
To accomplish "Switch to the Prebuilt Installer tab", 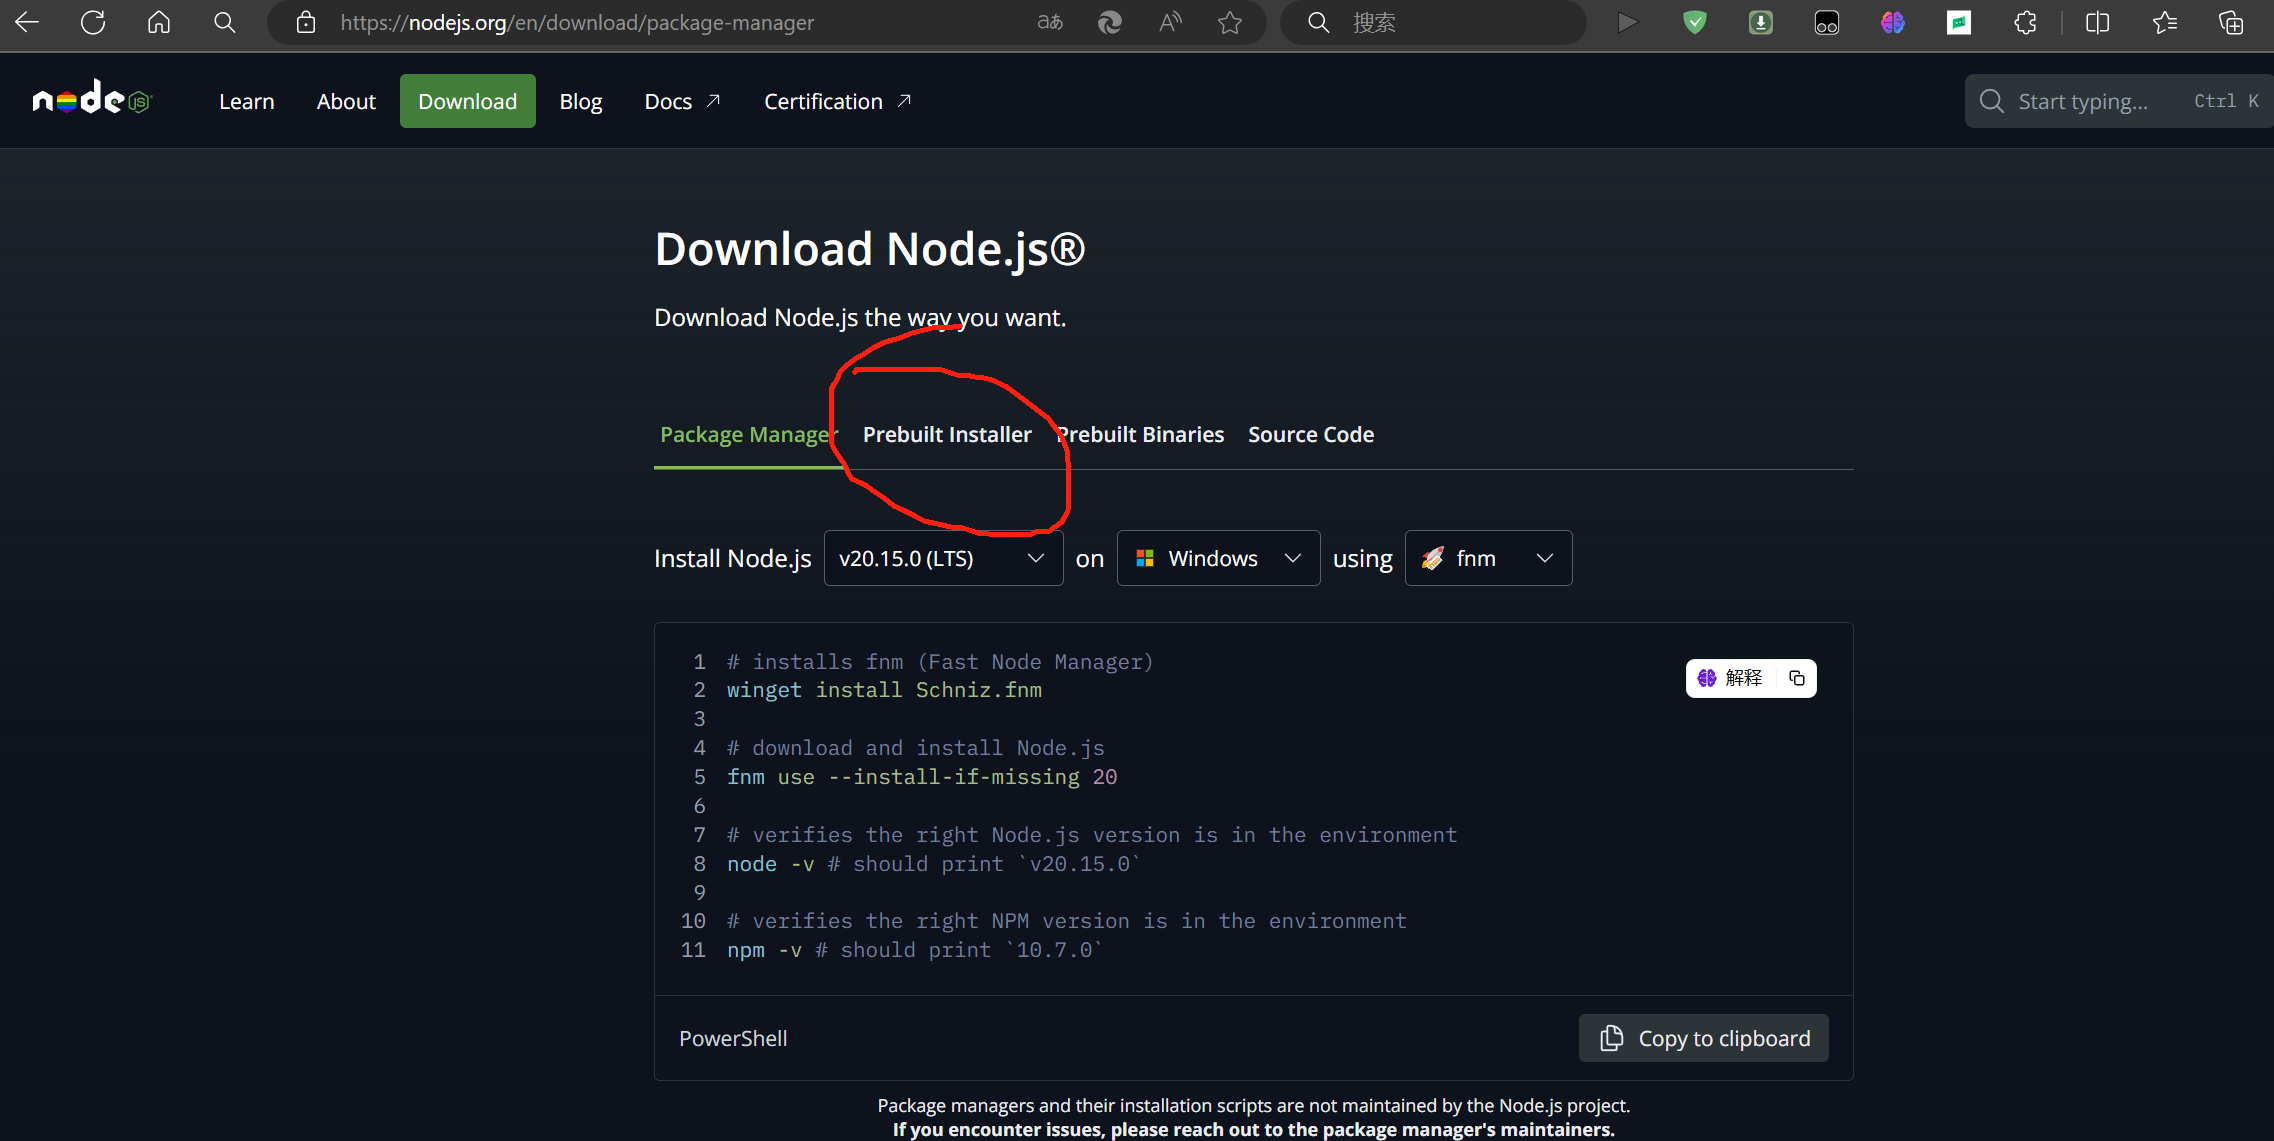I will click(946, 434).
